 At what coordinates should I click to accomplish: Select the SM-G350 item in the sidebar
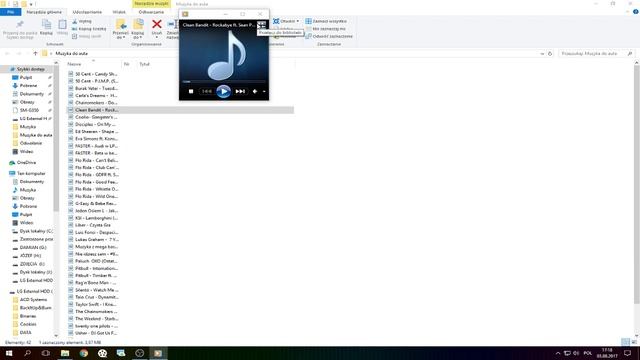29,110
